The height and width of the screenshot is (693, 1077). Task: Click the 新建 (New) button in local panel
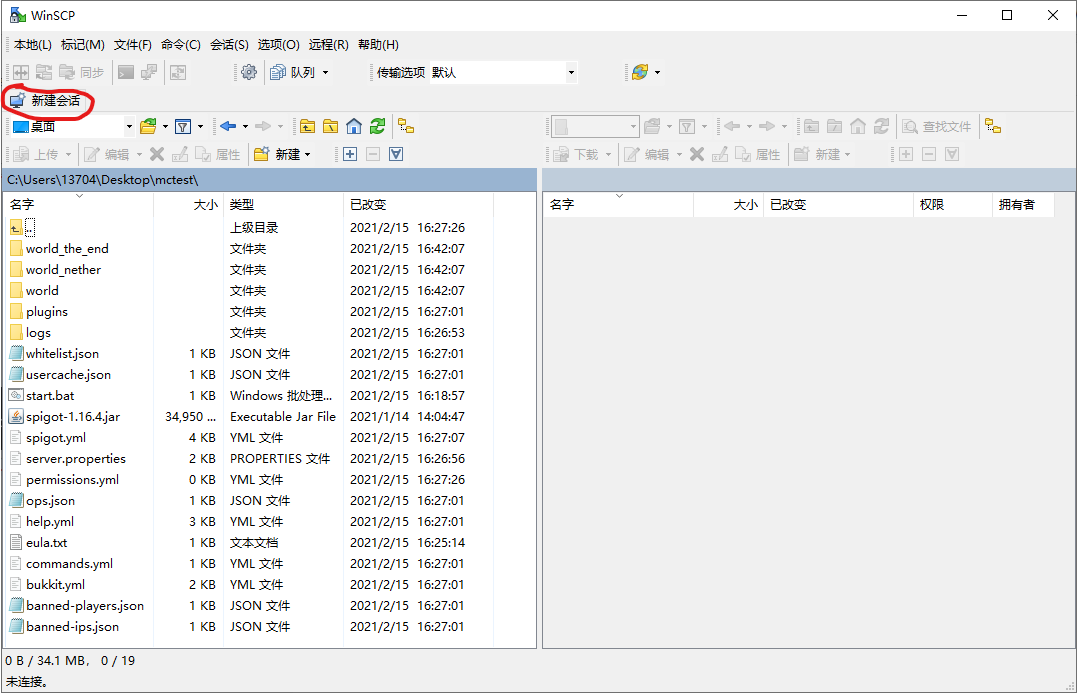pos(277,155)
